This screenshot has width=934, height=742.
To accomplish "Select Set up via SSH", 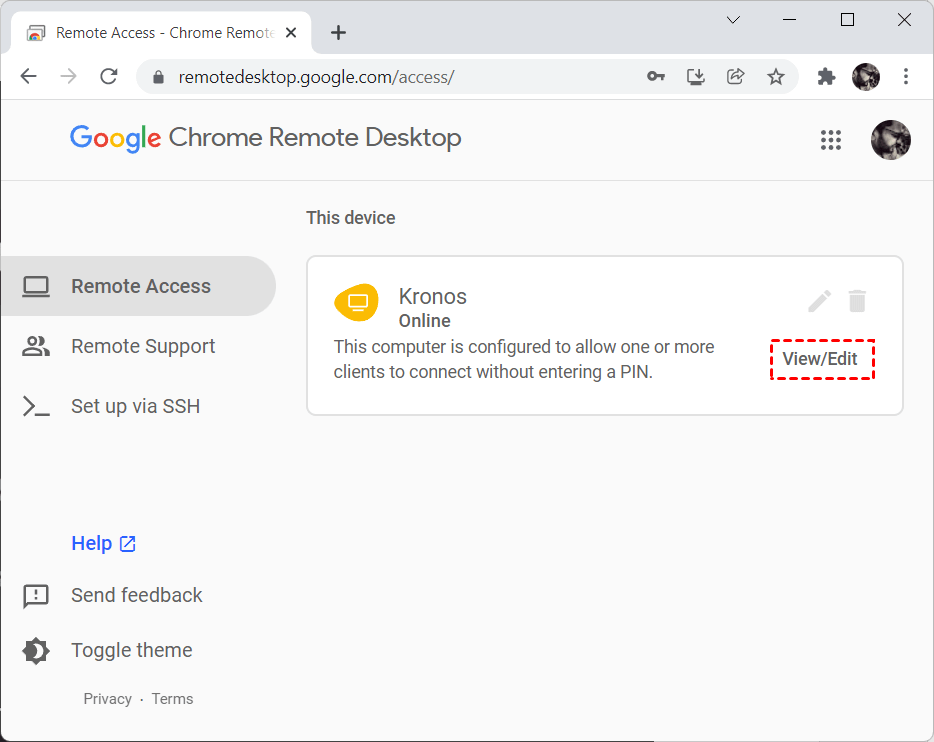I will pyautogui.click(x=135, y=406).
